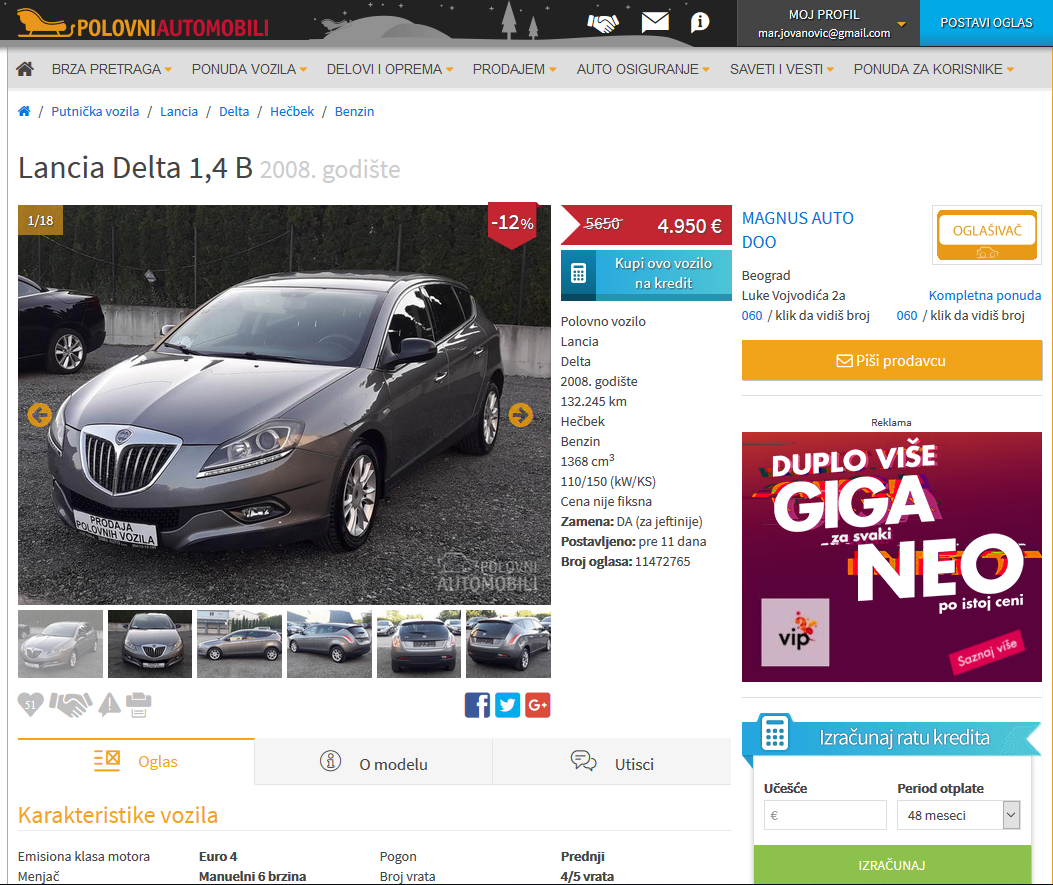The width and height of the screenshot is (1053, 885).
Task: Share listing on Google Plus
Action: click(x=537, y=705)
